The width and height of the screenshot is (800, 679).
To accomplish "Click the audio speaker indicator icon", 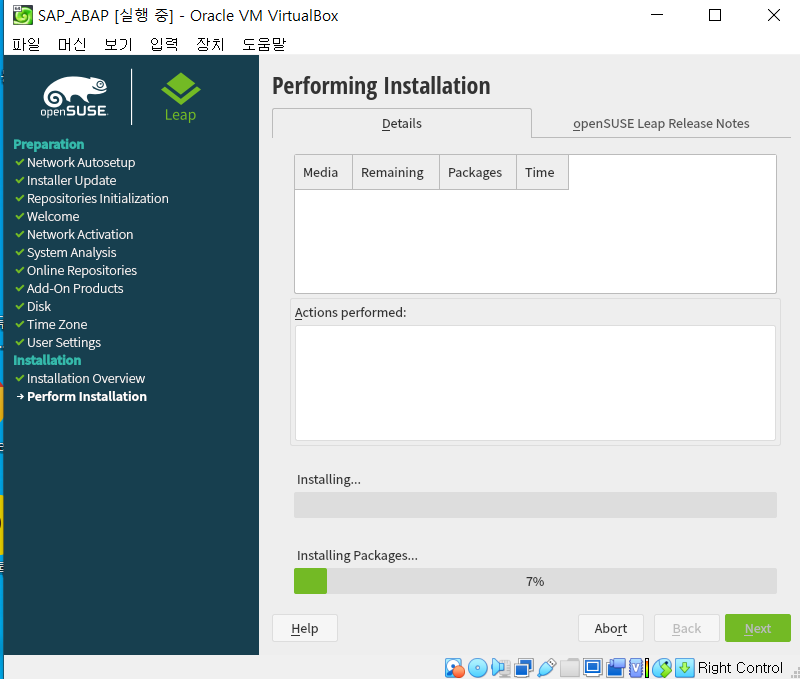I will [x=501, y=668].
